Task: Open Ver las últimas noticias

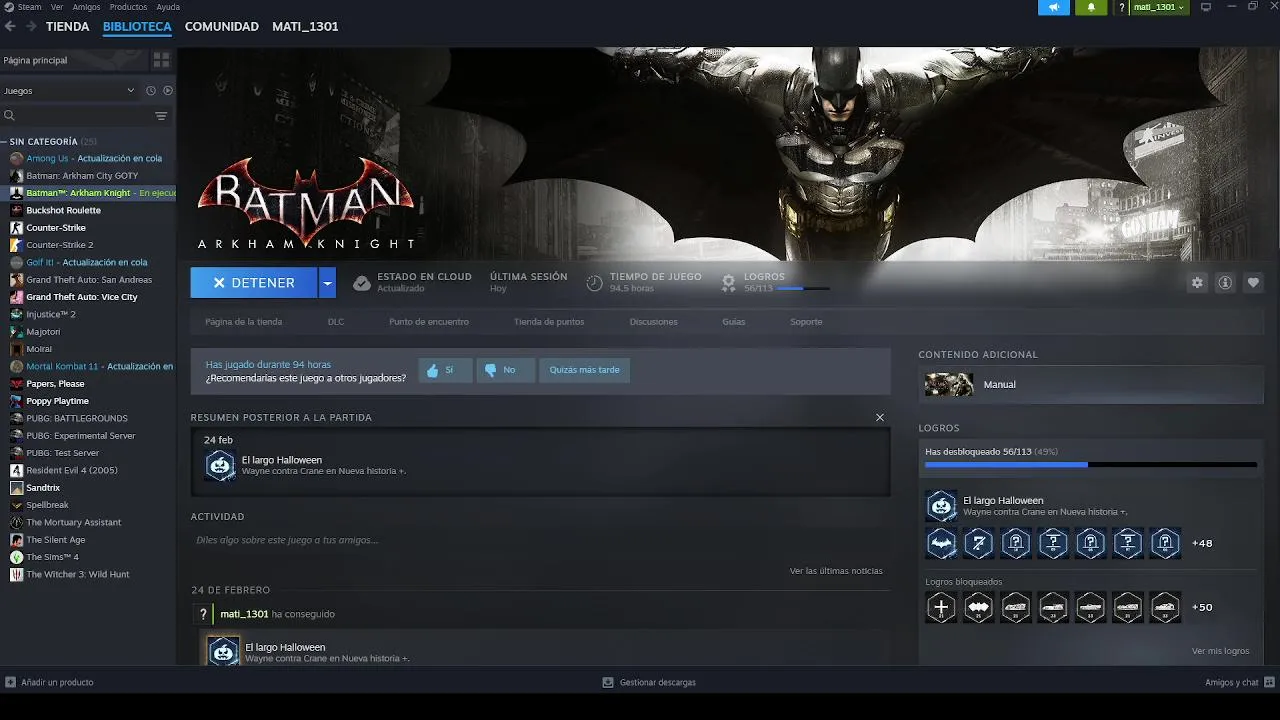Action: [x=836, y=571]
